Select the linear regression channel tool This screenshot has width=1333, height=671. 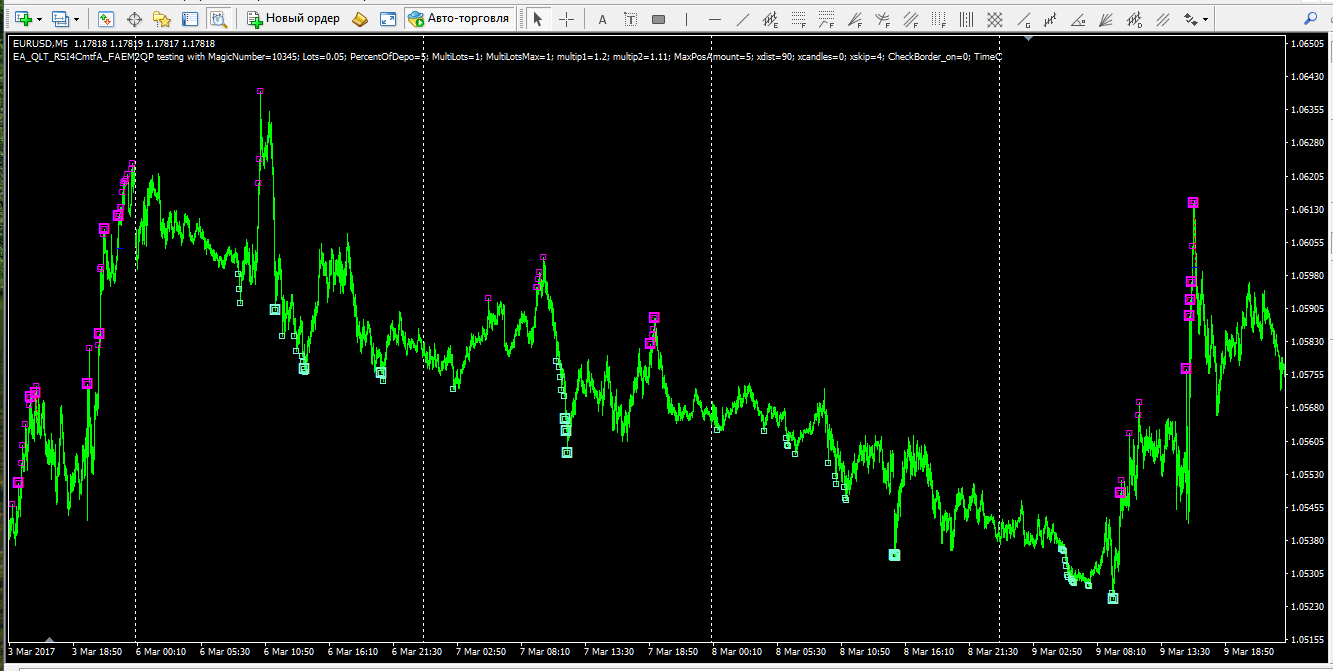[1050, 18]
